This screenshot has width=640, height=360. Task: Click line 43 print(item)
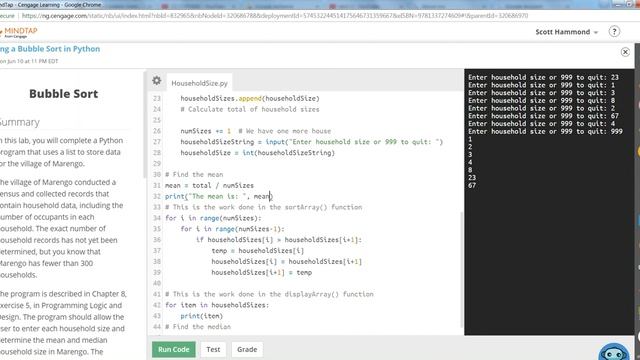tap(202, 316)
